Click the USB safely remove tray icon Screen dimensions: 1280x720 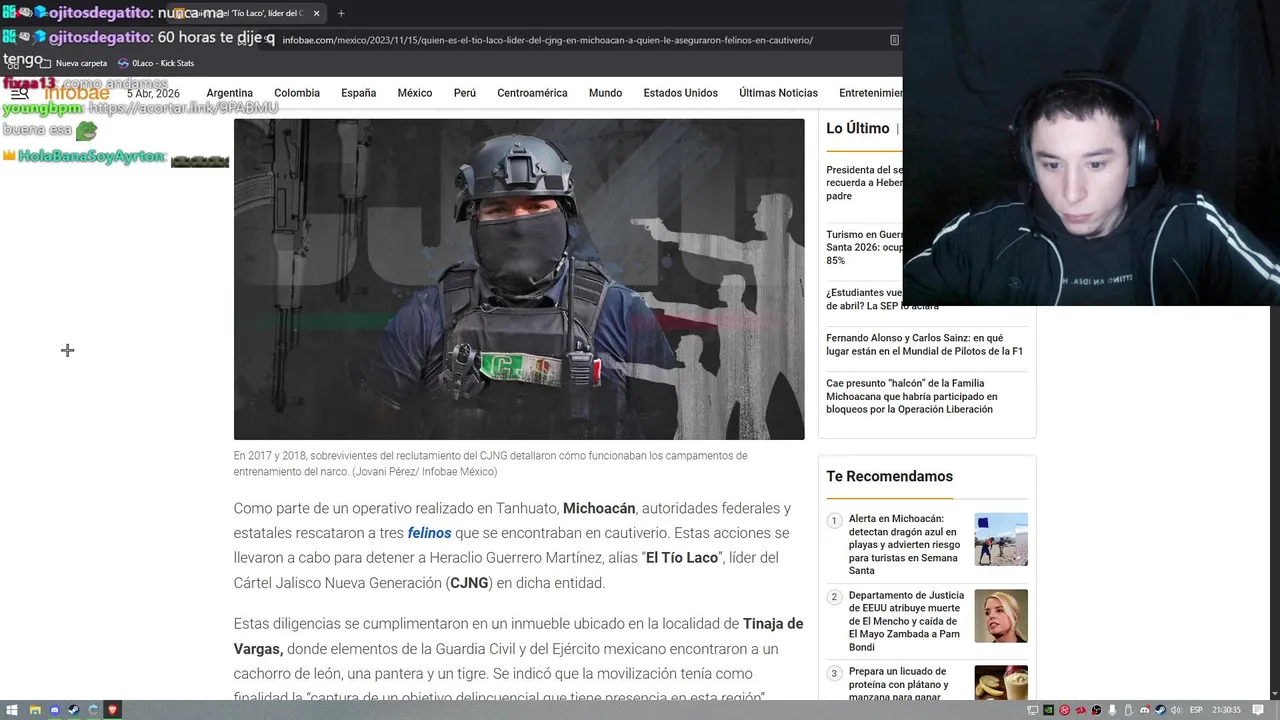[1128, 710]
